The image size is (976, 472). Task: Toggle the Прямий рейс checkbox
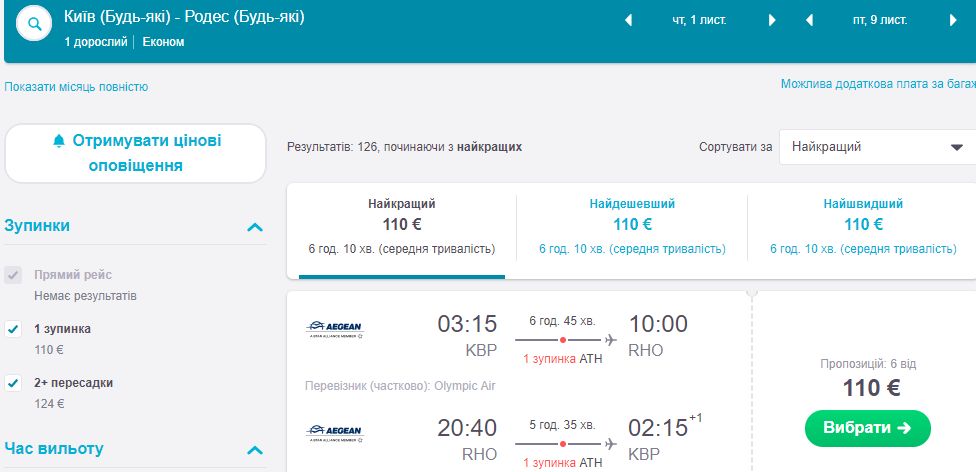click(x=13, y=275)
